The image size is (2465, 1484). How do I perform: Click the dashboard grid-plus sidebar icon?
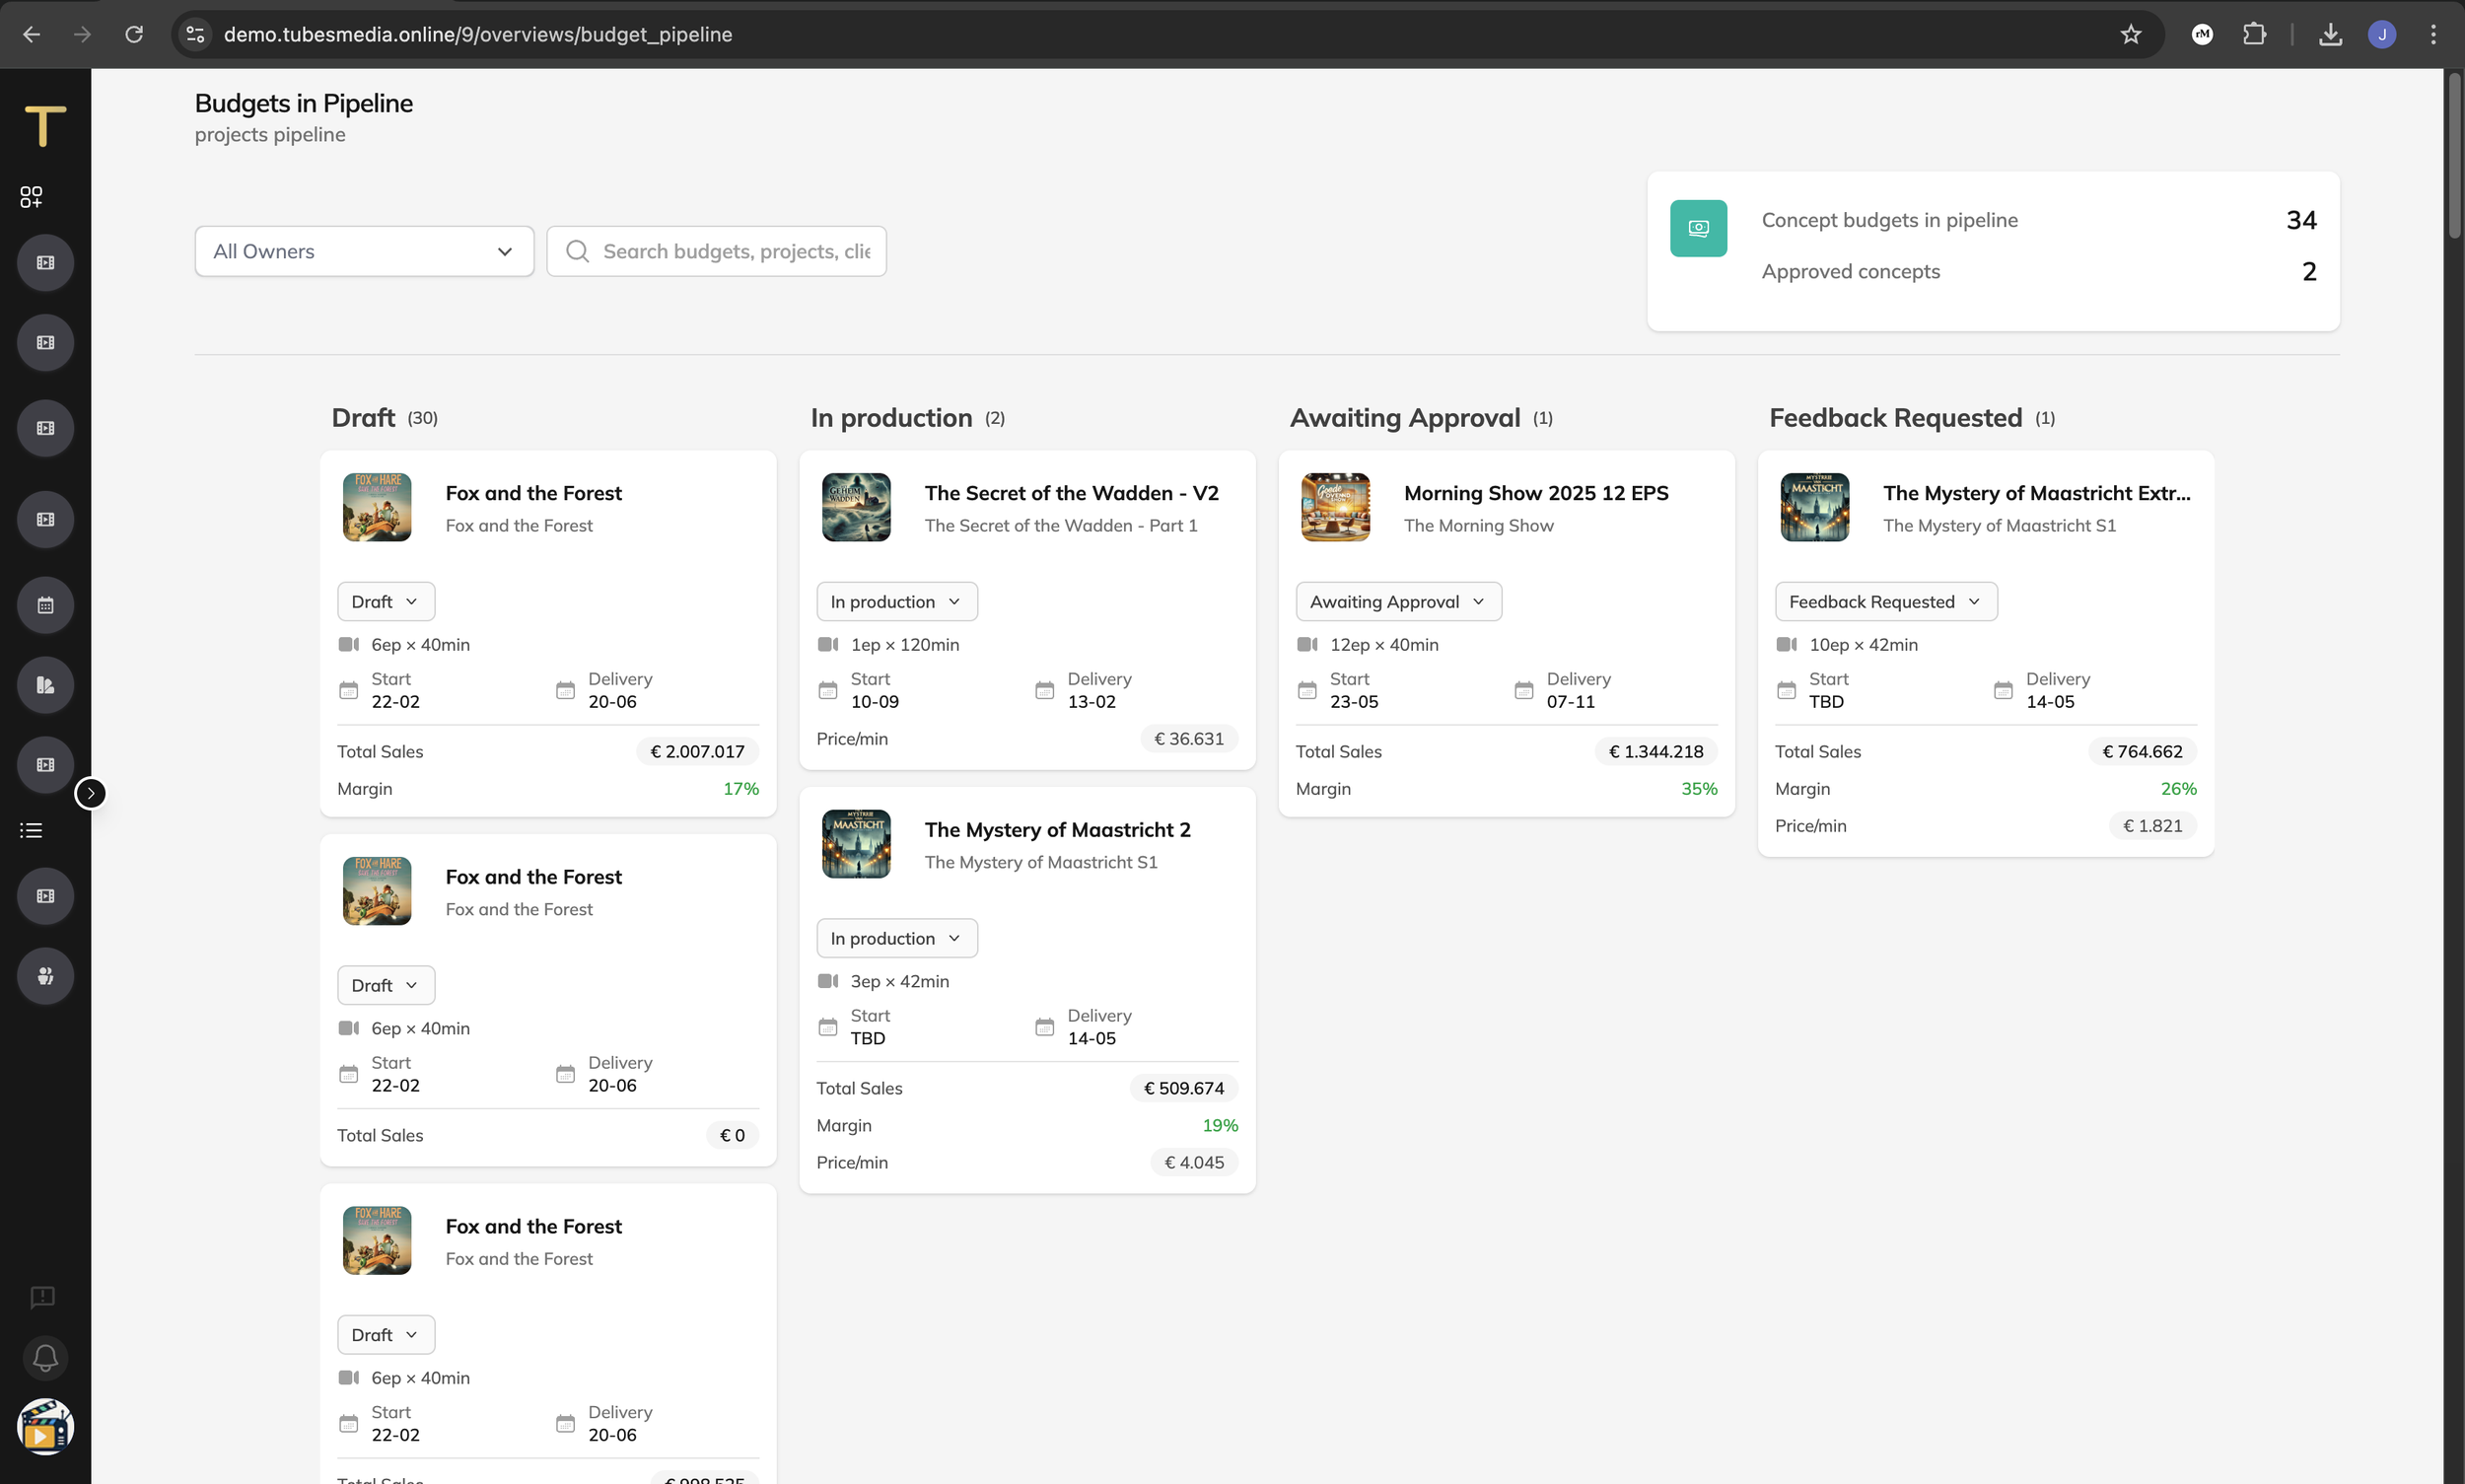[x=31, y=196]
